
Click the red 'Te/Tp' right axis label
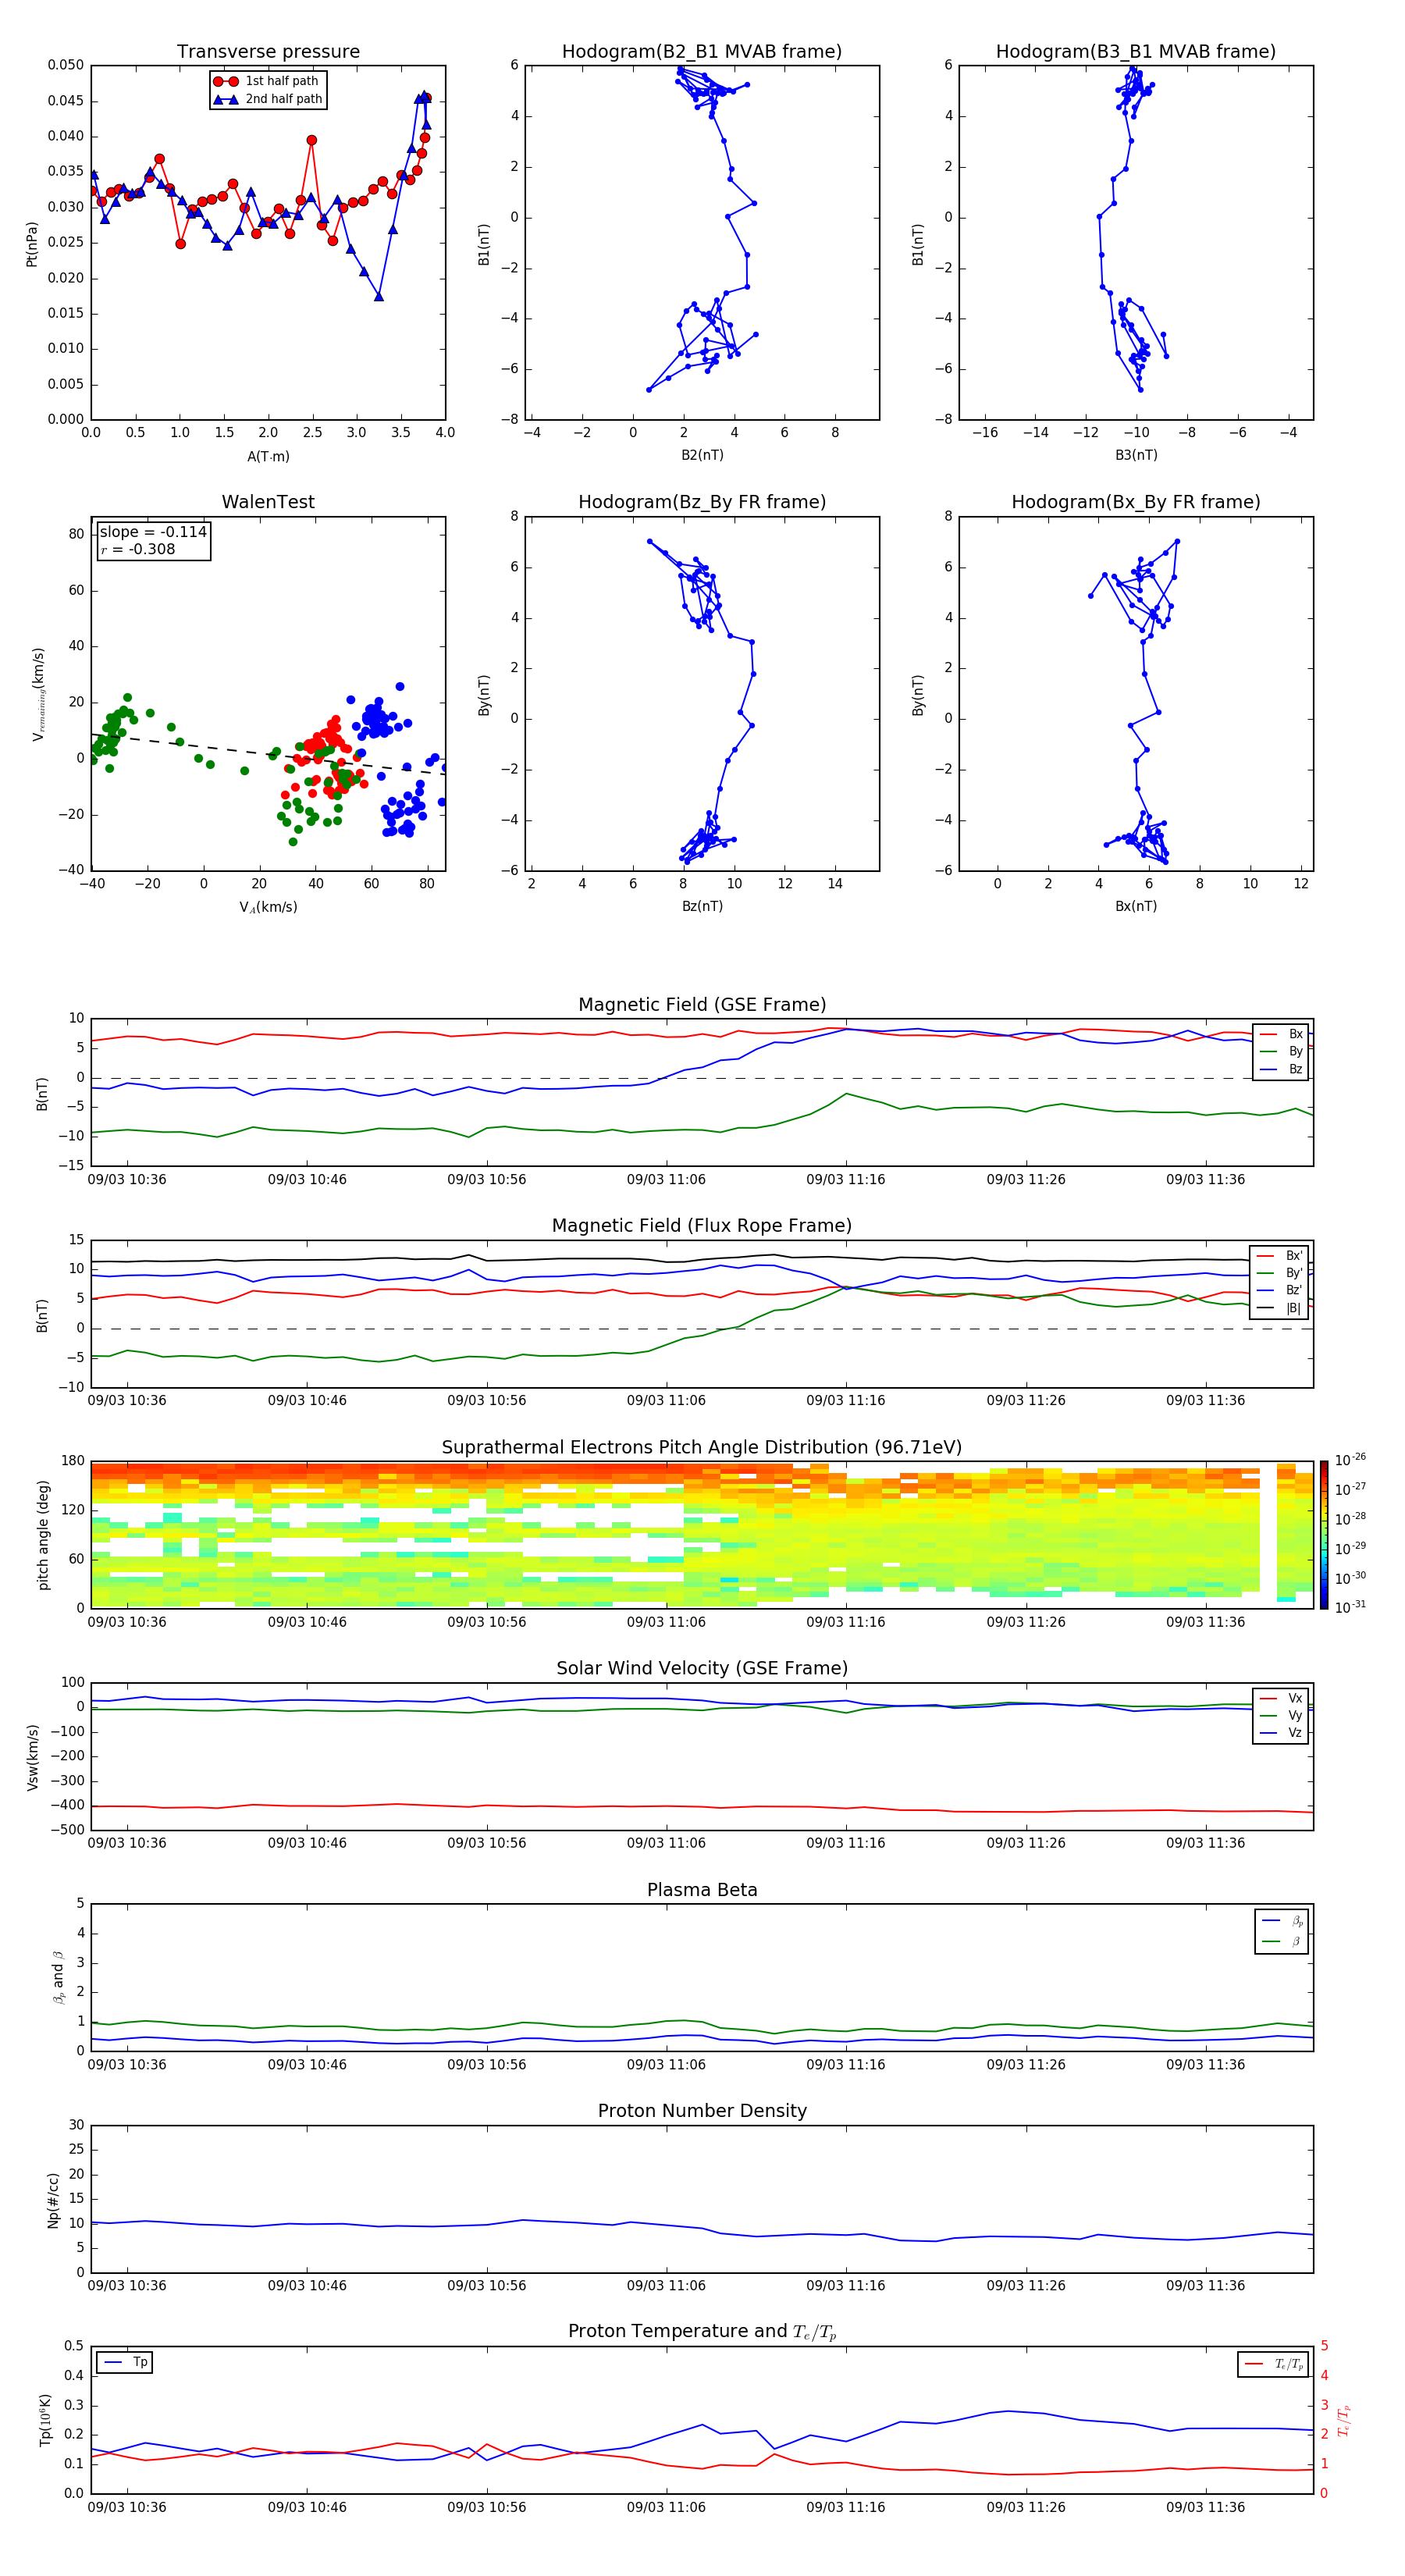(x=1344, y=2420)
